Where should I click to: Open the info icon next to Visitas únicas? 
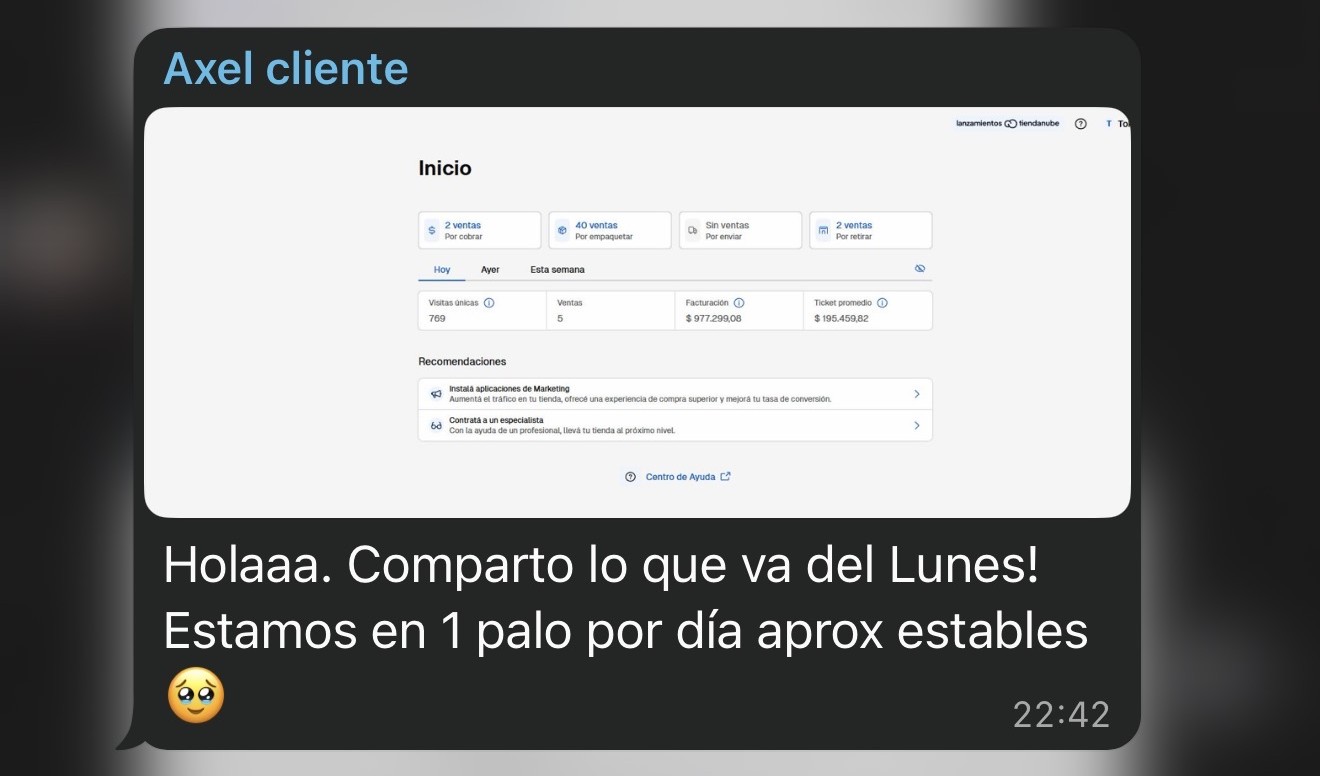(x=489, y=302)
